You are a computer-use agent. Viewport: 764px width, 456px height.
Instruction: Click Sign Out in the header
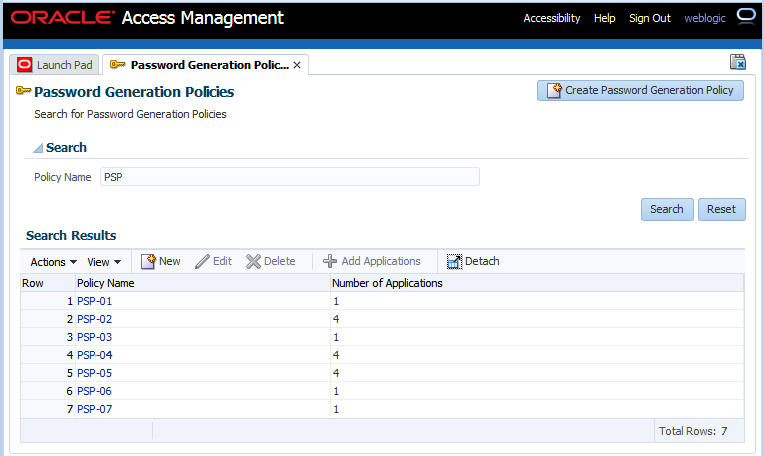pos(649,18)
